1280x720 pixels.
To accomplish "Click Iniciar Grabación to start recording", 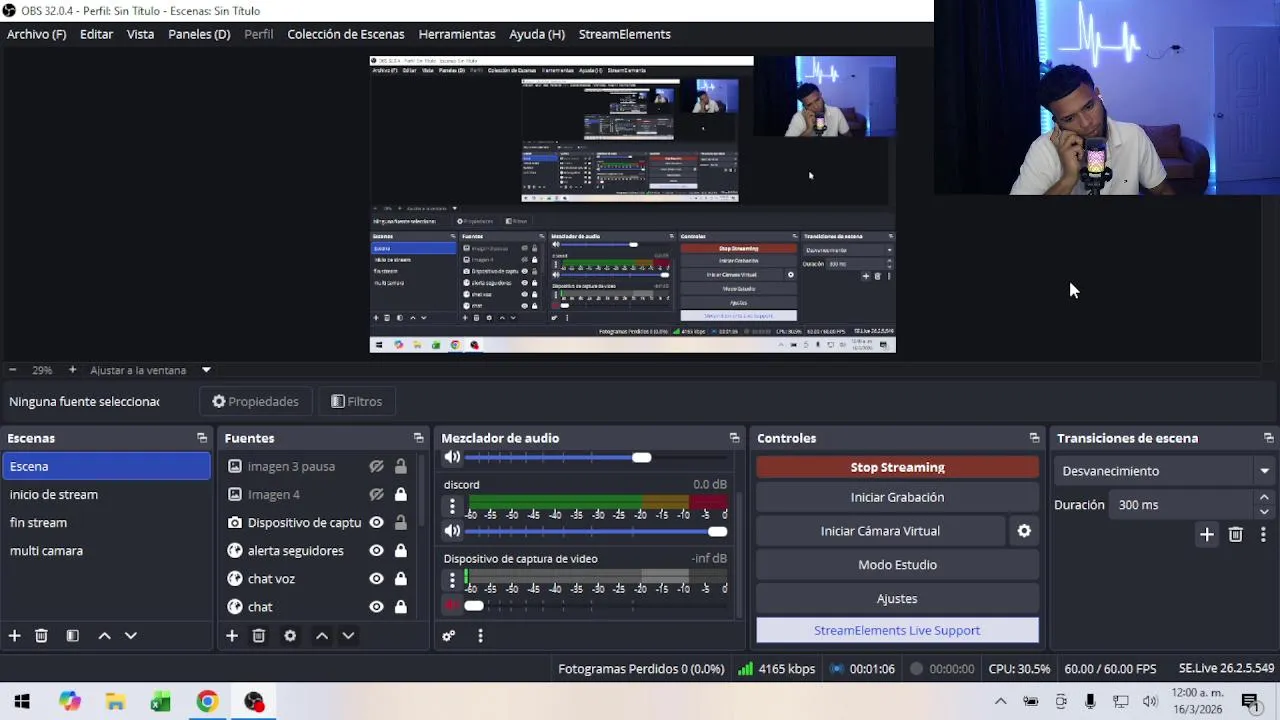I will [x=897, y=497].
